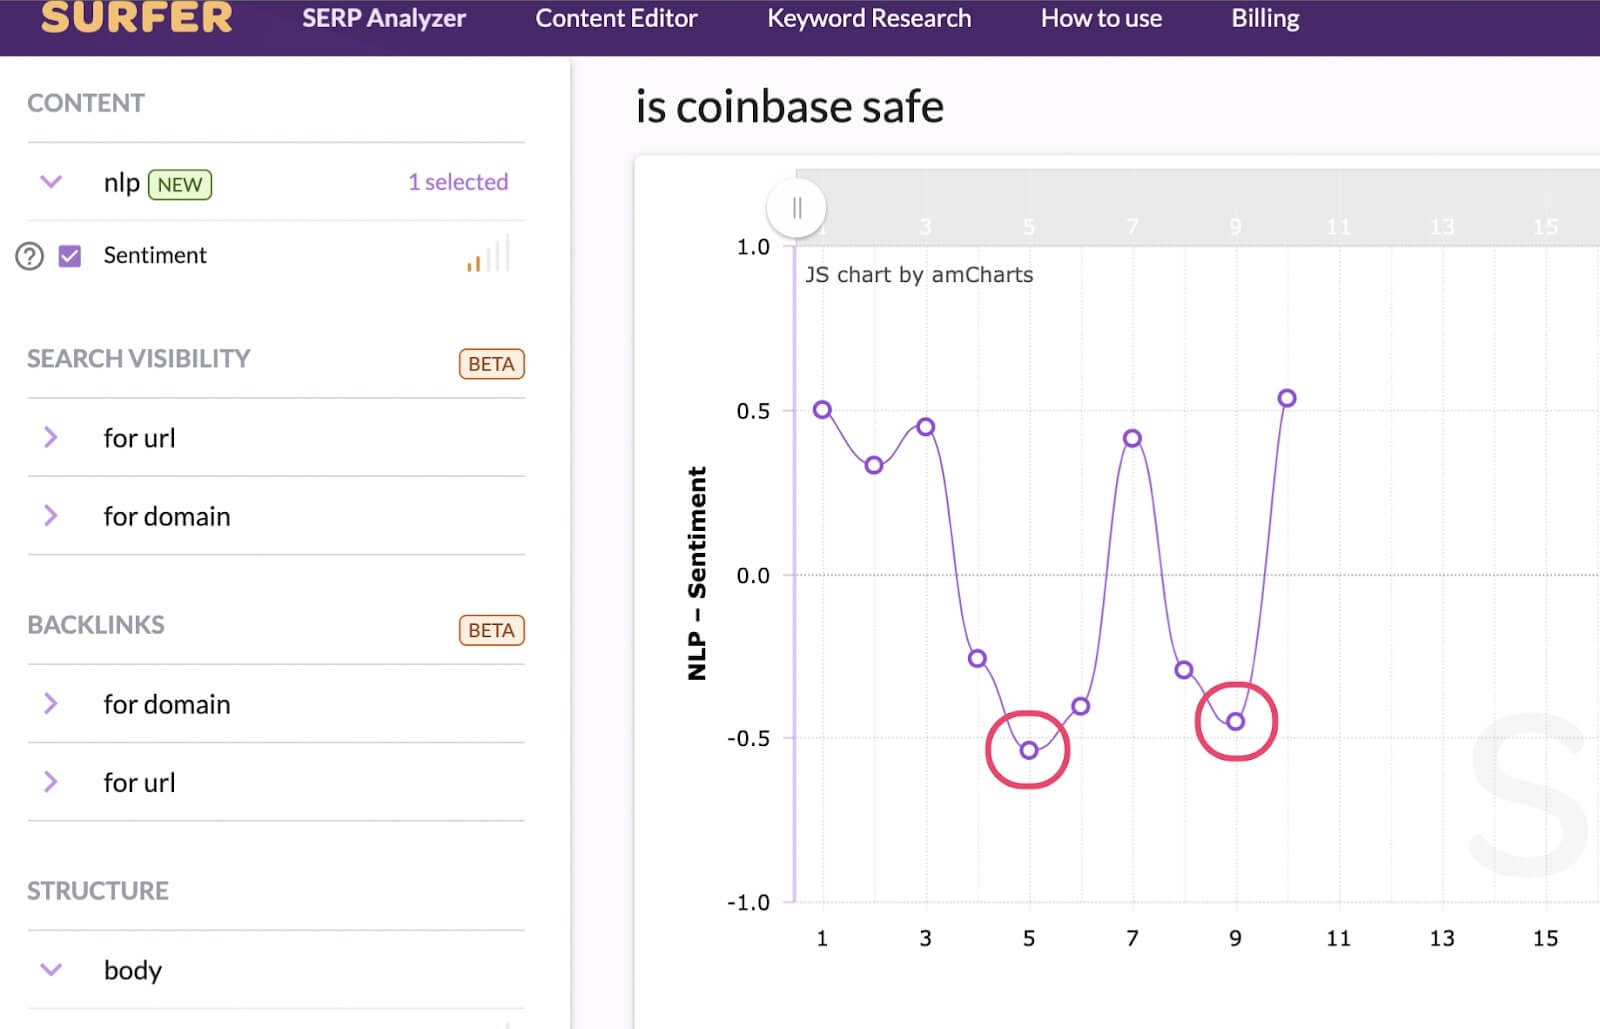Open the SERP Analyzer tab
The width and height of the screenshot is (1600, 1029).
click(384, 18)
